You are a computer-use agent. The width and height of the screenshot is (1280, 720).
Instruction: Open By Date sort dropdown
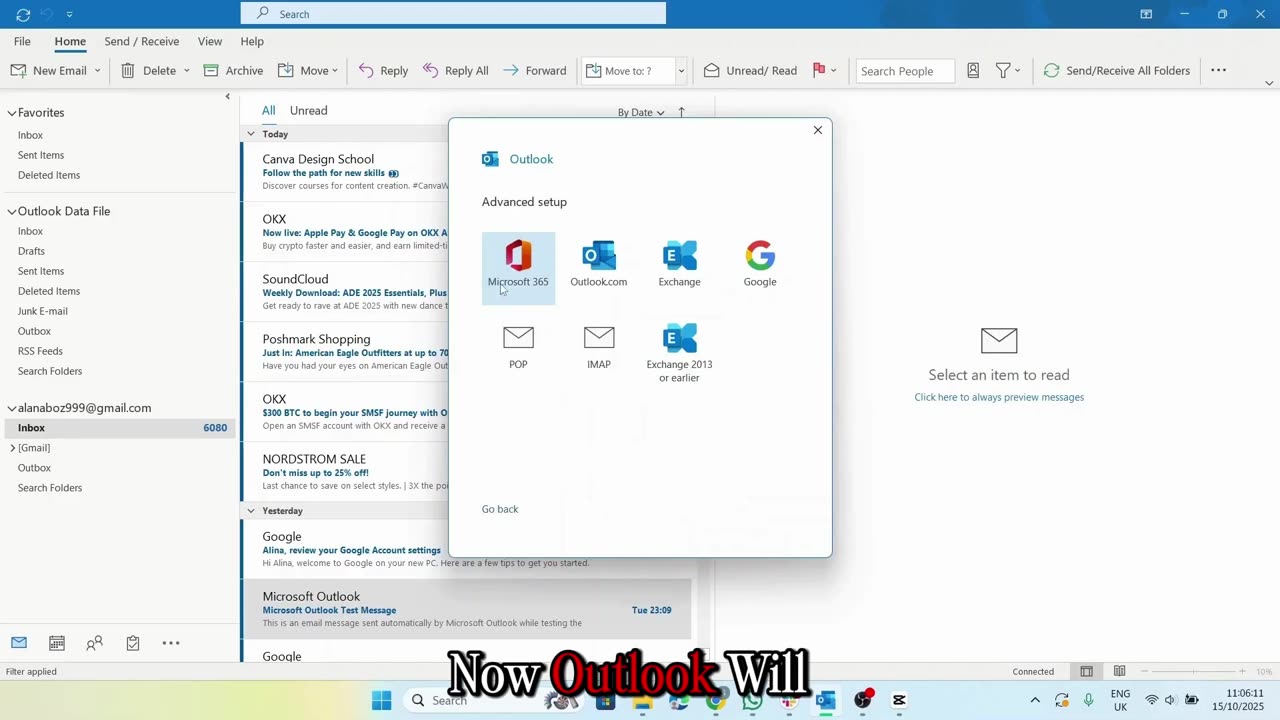pyautogui.click(x=641, y=112)
